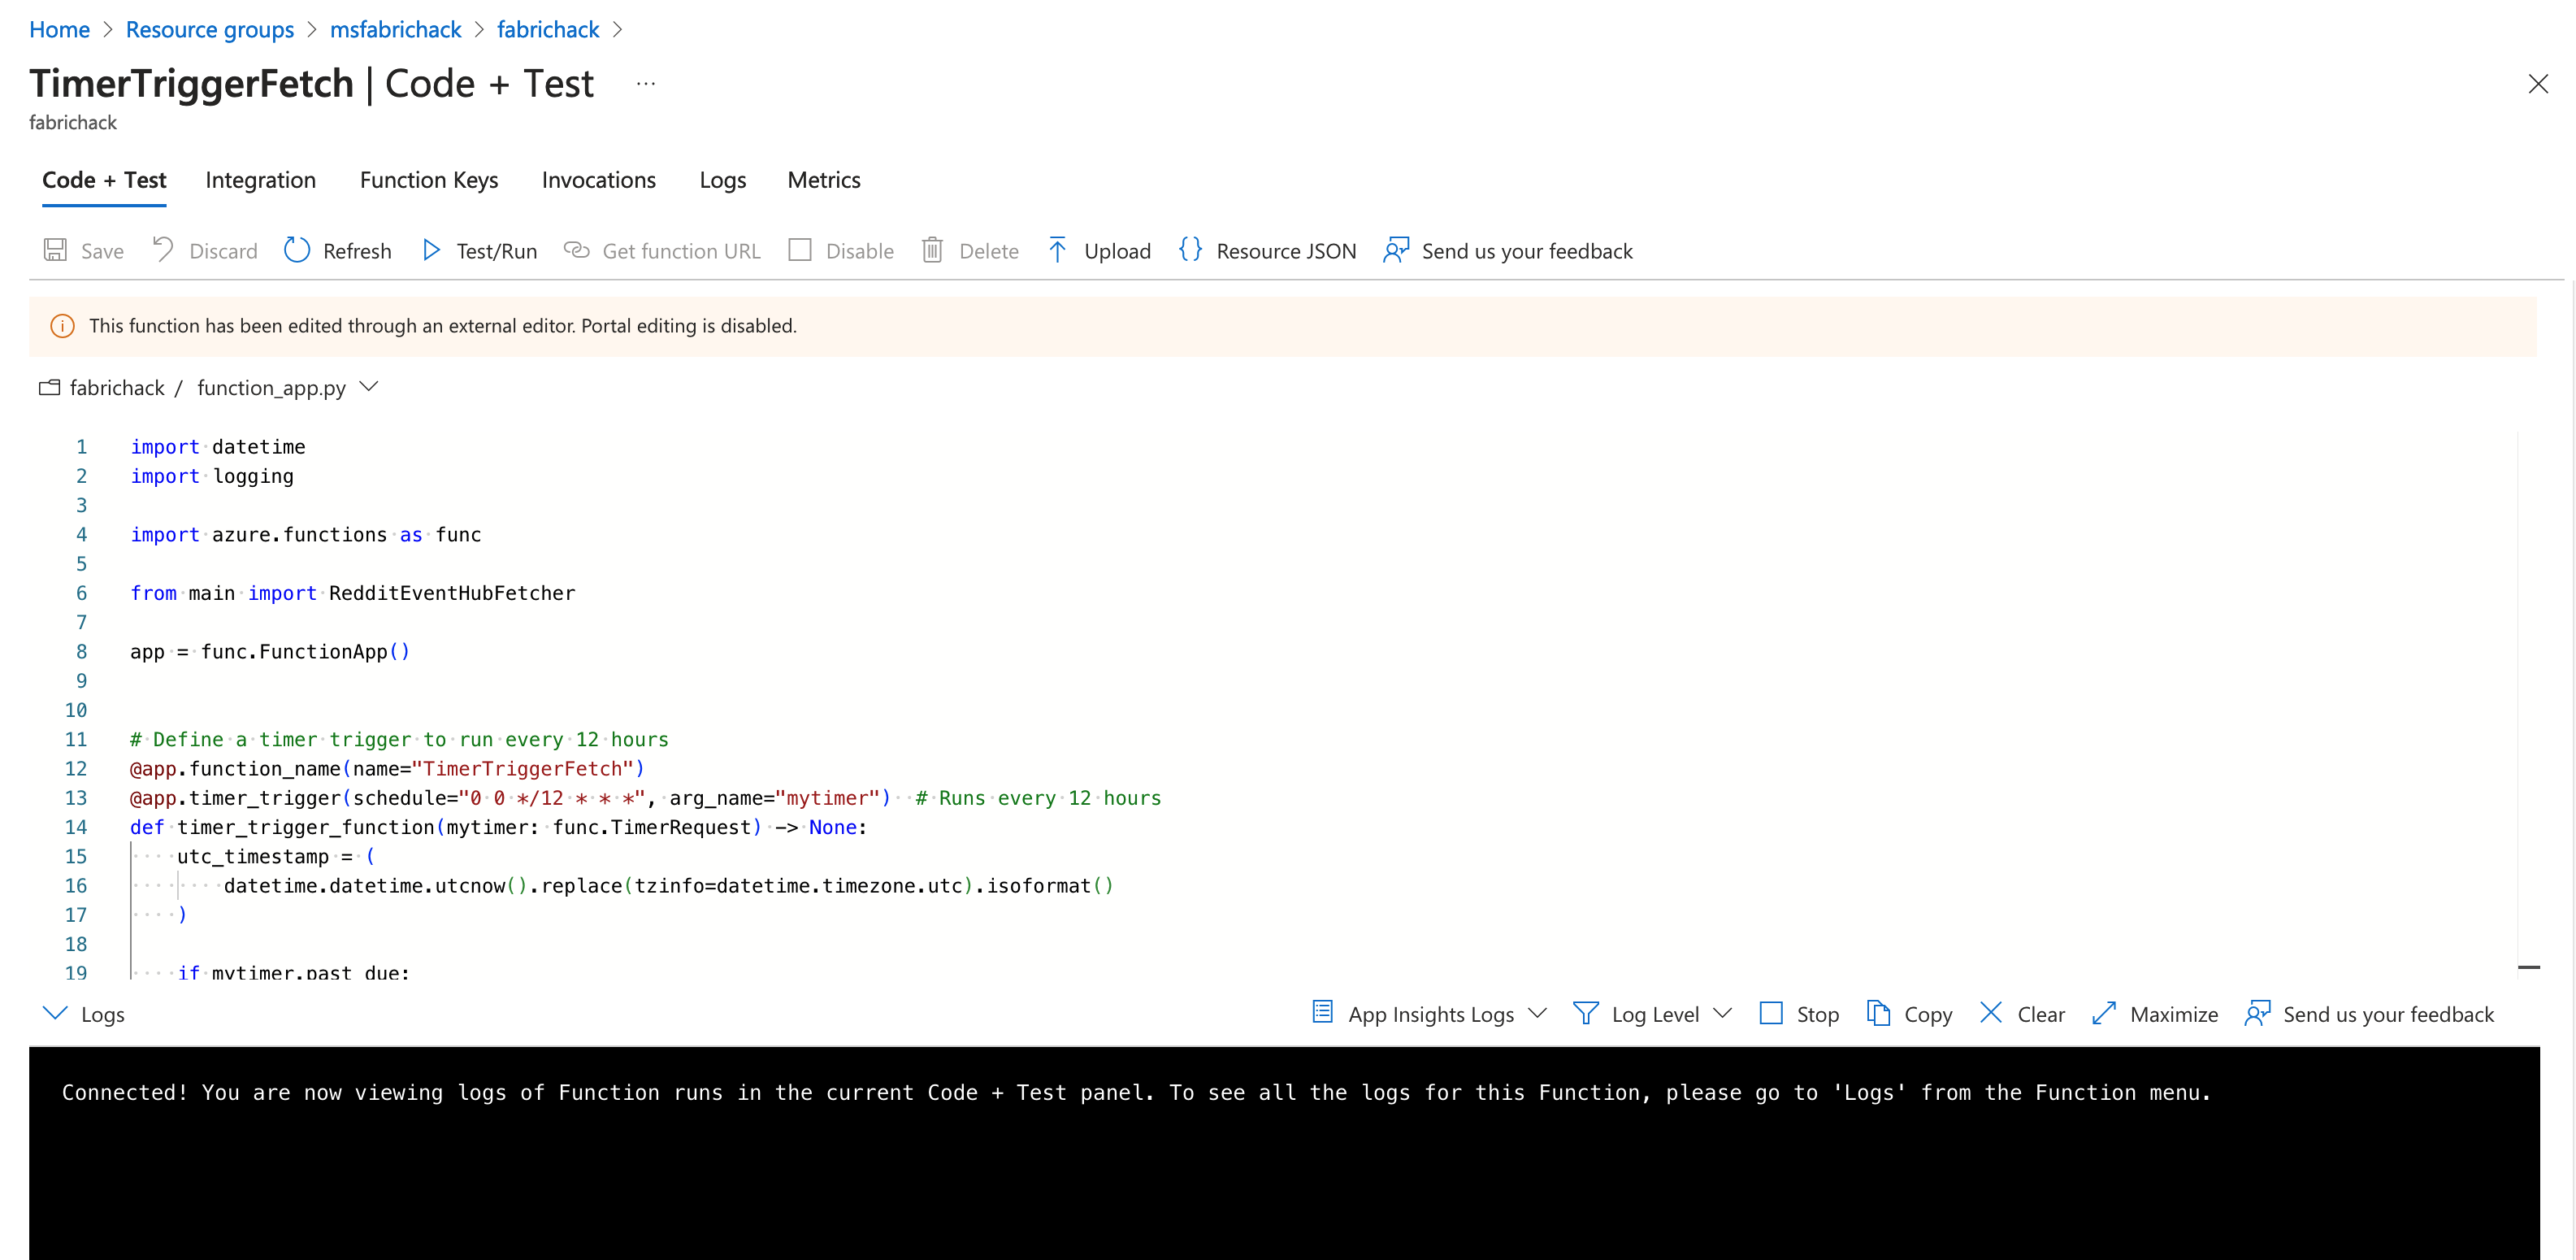Toggle the Disable function checkbox

800,250
